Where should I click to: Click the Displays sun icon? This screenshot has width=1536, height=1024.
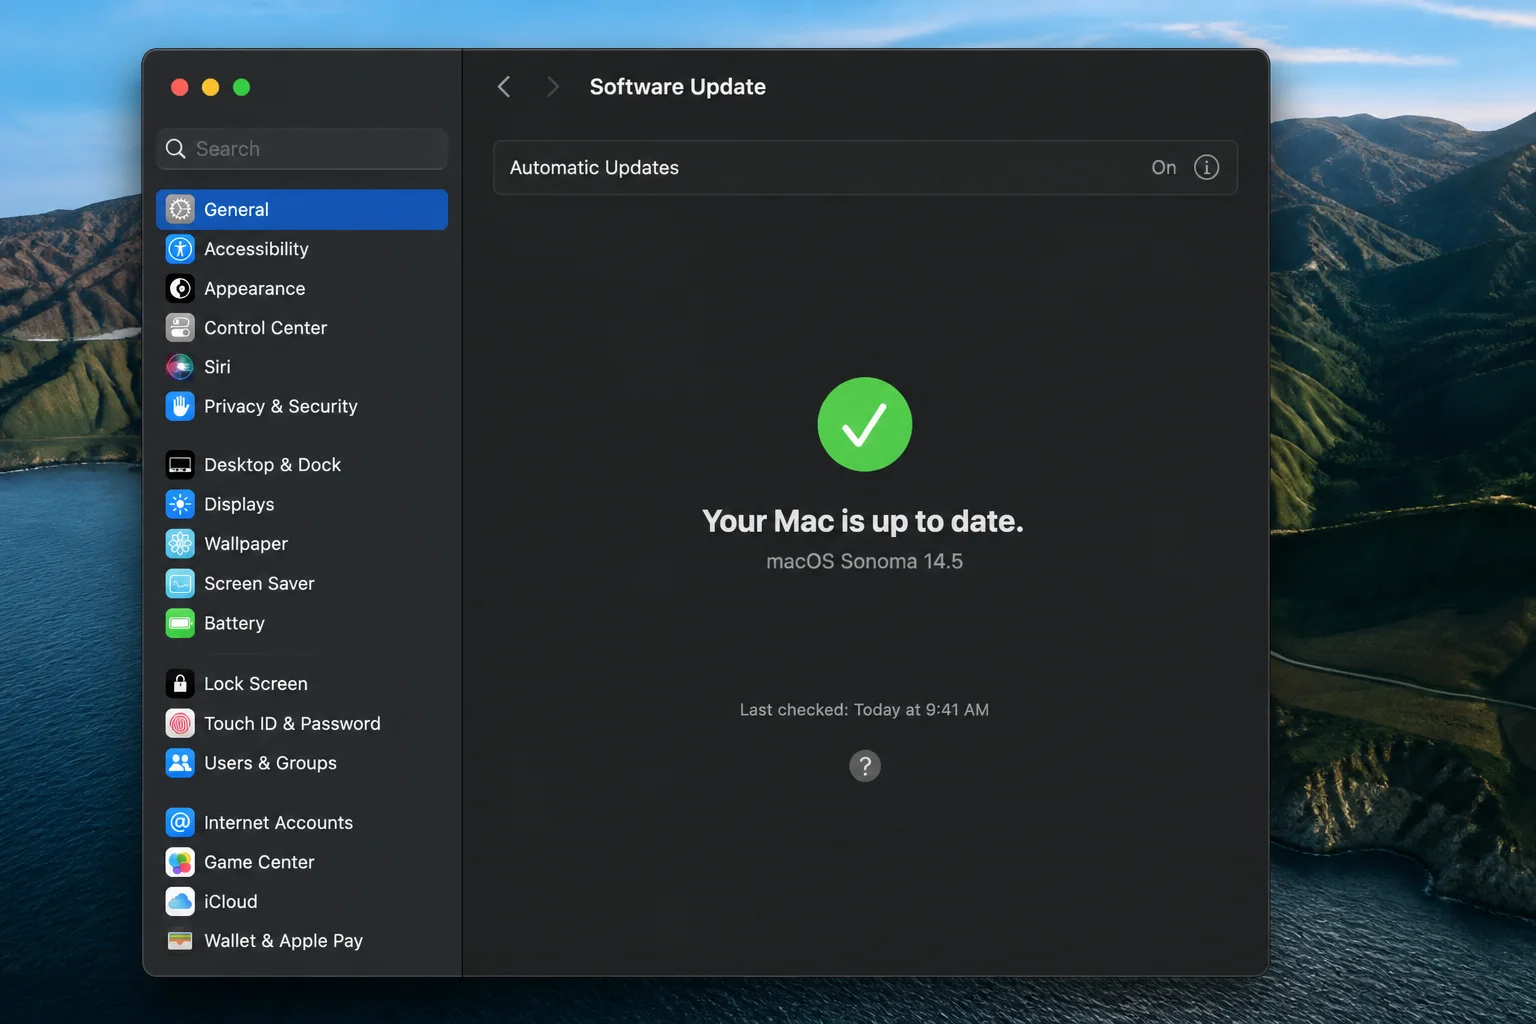coord(180,504)
